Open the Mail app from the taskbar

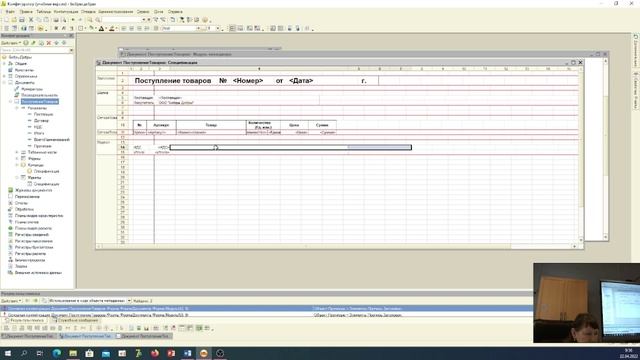pyautogui.click(x=106, y=353)
